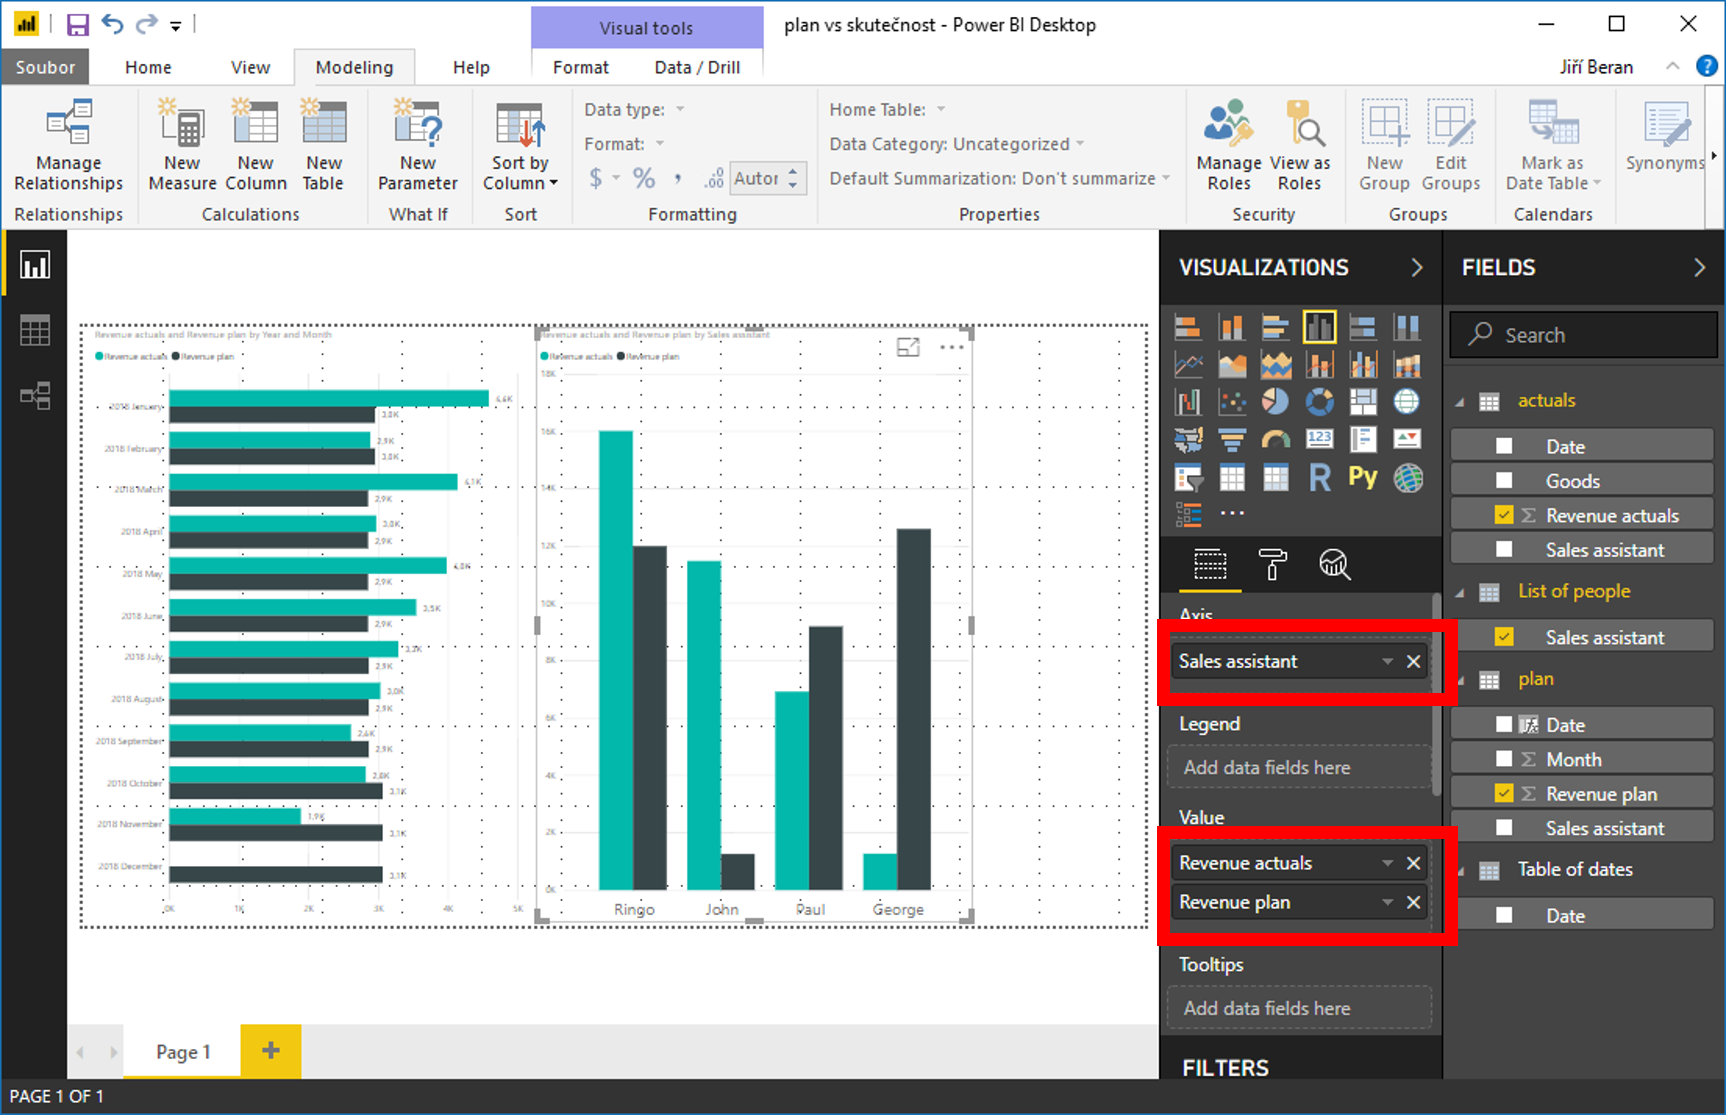Open Manage Roles in Security group
This screenshot has width=1726, height=1115.
click(x=1229, y=146)
